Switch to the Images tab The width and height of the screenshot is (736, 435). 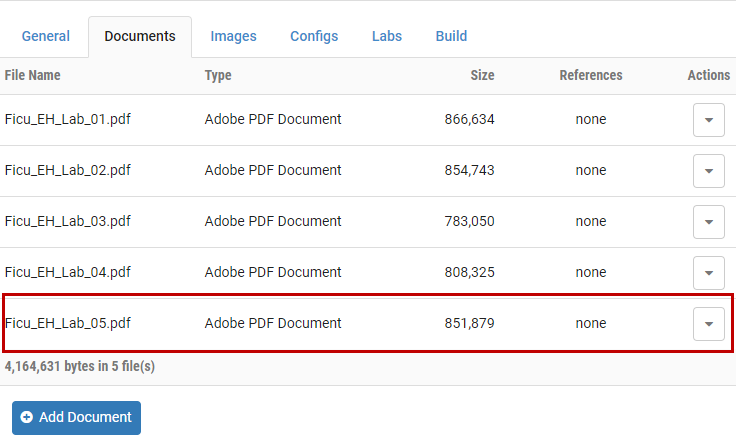click(x=233, y=36)
